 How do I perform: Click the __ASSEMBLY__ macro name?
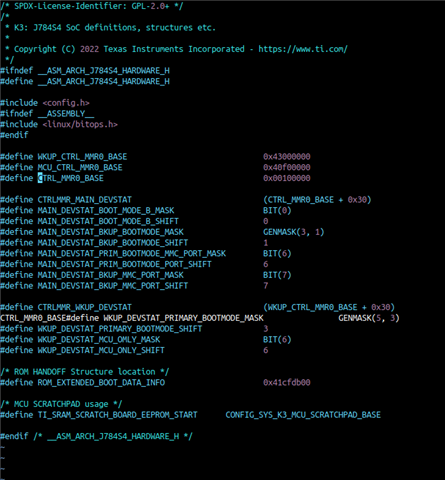(66, 114)
